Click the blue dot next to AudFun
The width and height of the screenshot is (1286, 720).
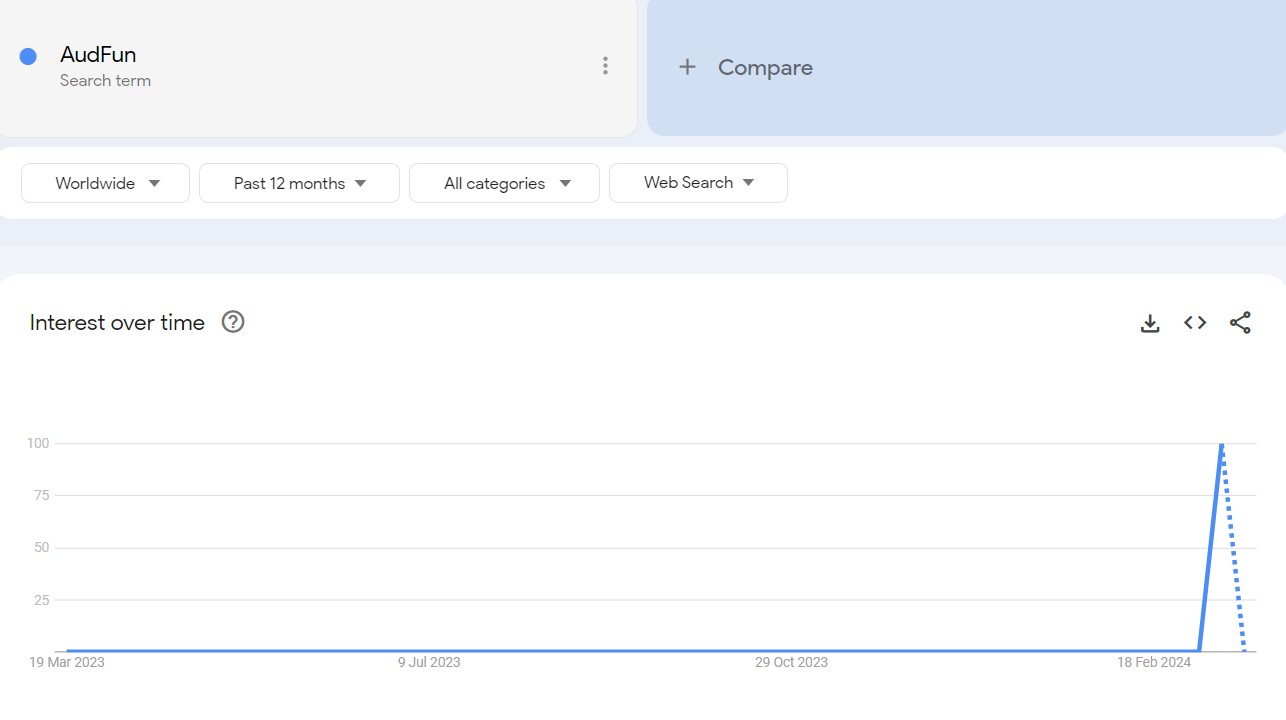28,56
